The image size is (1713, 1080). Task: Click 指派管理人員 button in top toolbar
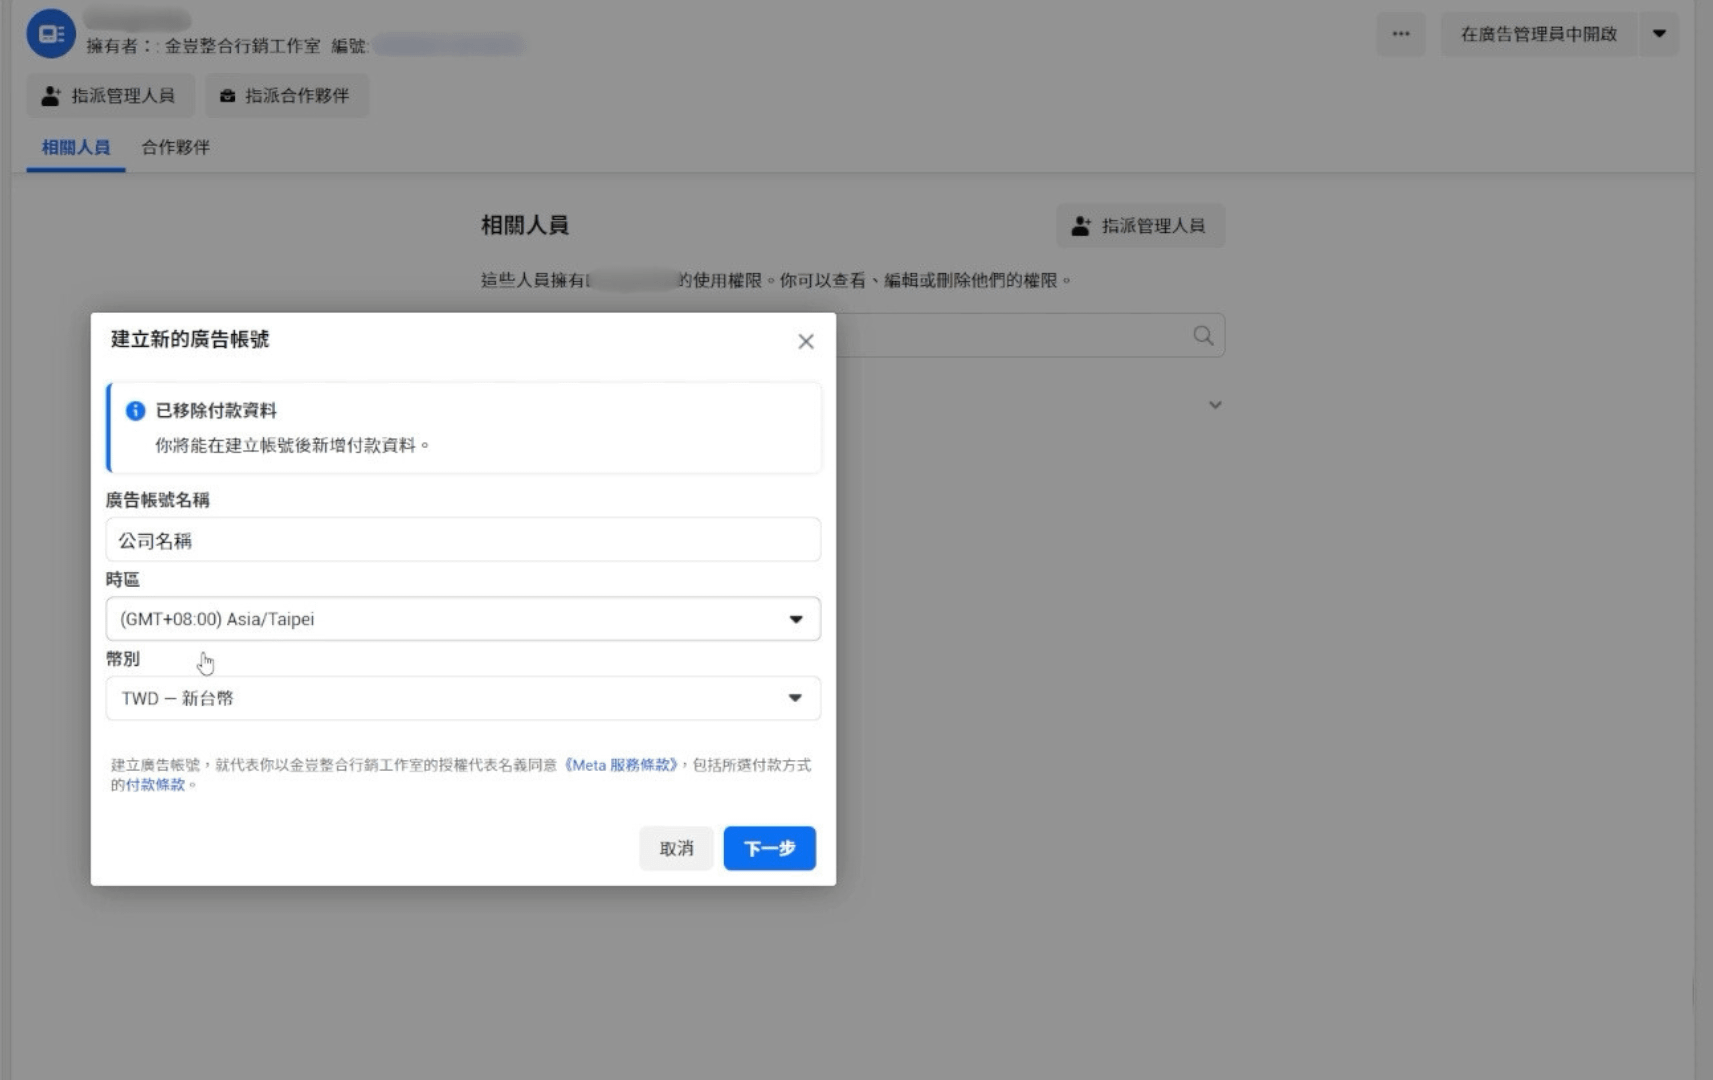(109, 96)
